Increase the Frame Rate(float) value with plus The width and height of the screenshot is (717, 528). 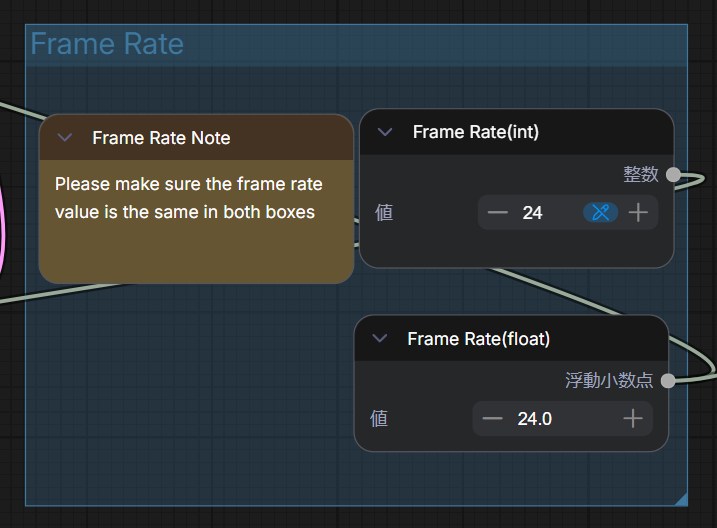pyautogui.click(x=632, y=418)
